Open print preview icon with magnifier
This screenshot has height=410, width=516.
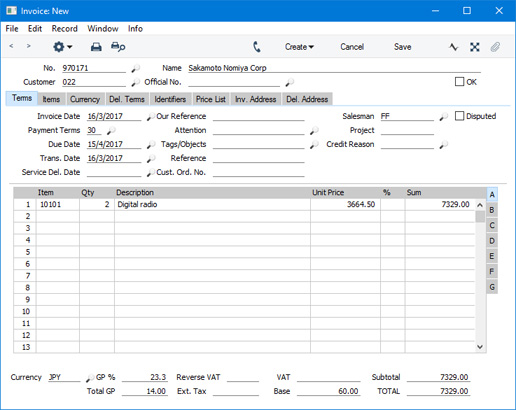coord(118,47)
